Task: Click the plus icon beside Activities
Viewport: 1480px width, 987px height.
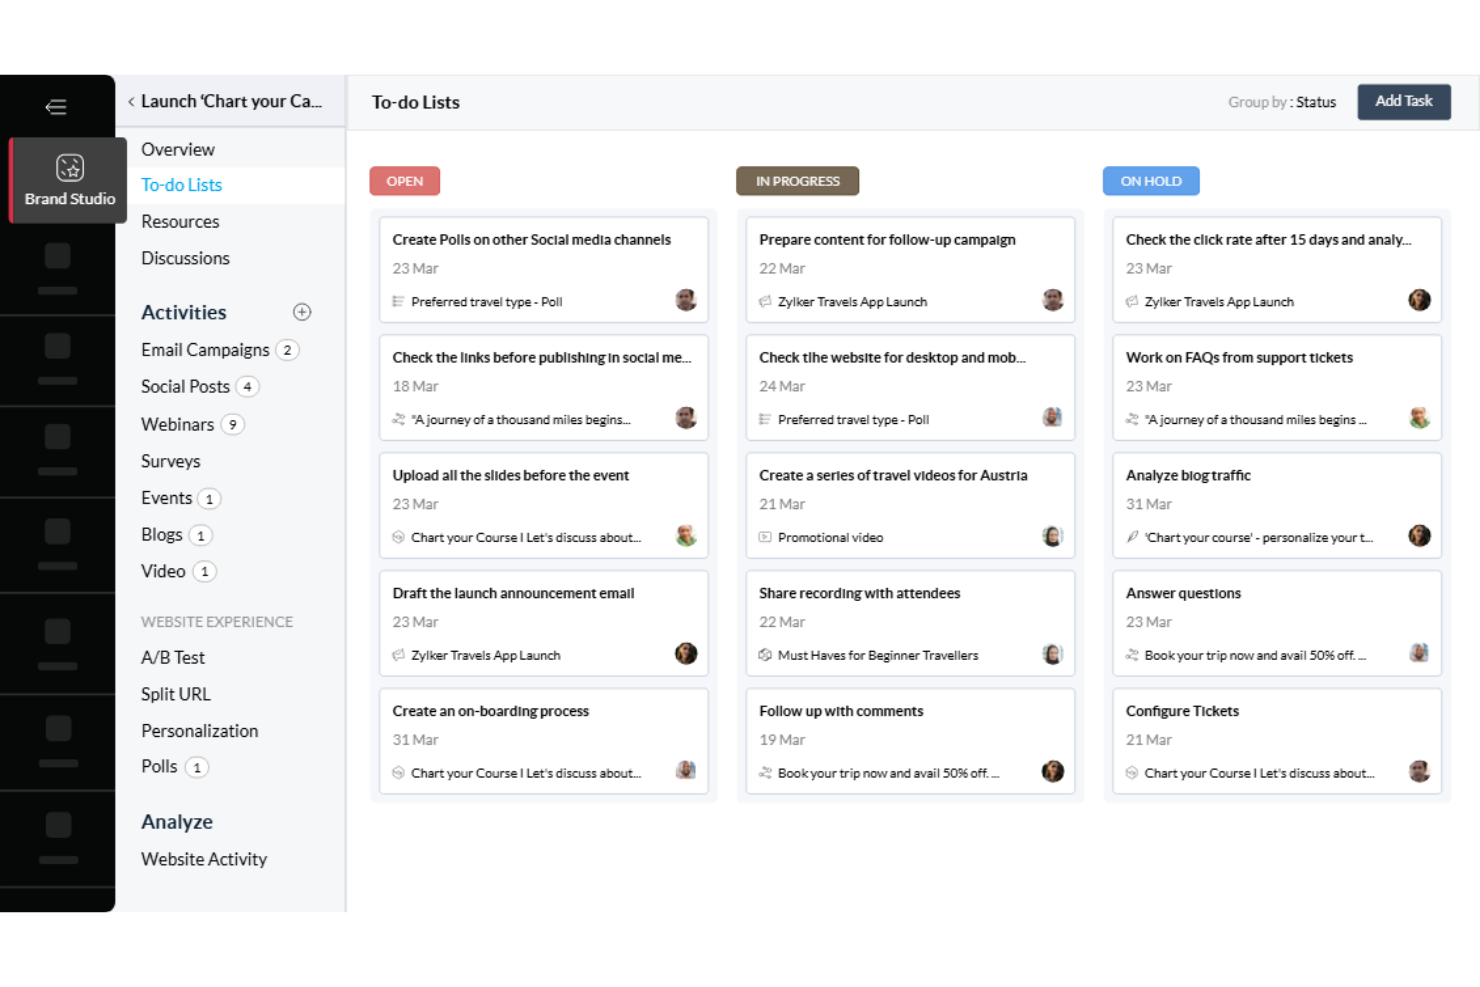Action: click(x=302, y=311)
